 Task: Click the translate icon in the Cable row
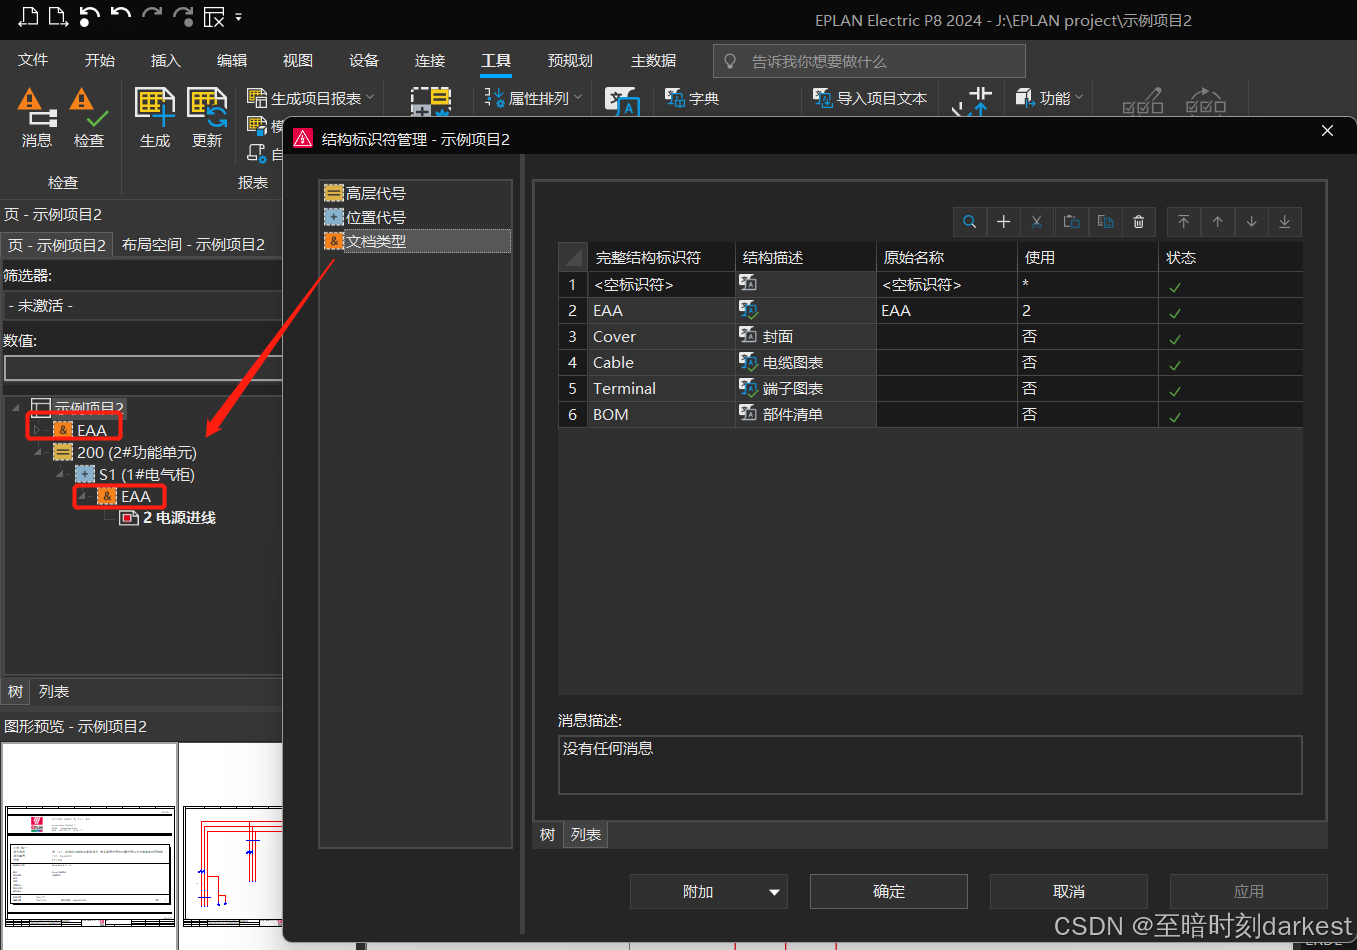(x=748, y=361)
